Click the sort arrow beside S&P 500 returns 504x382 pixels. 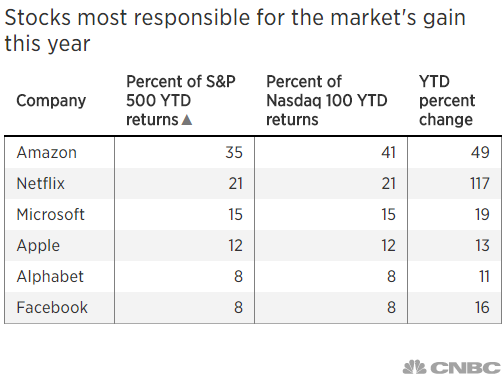pyautogui.click(x=187, y=120)
